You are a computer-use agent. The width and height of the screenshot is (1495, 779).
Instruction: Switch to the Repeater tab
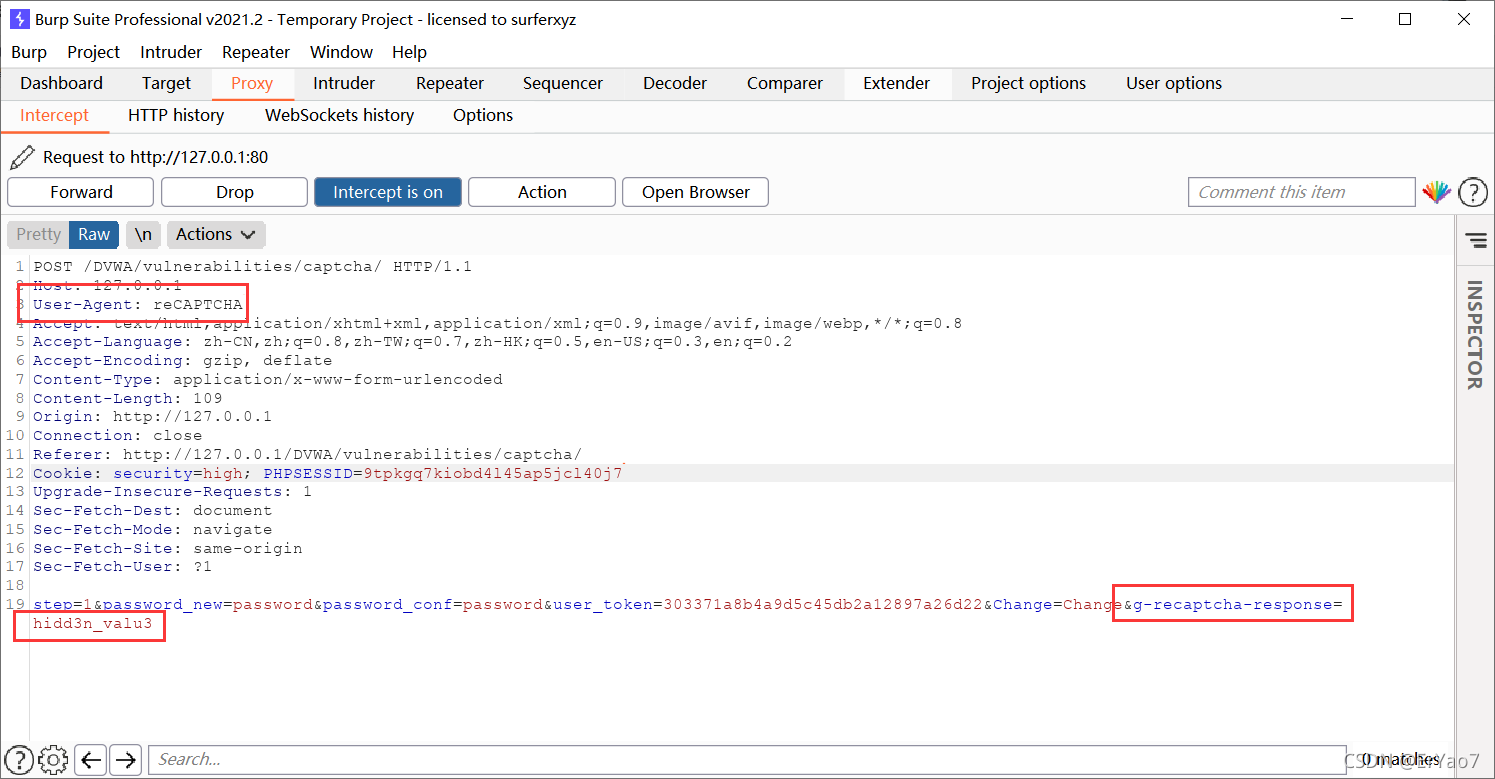tap(450, 83)
